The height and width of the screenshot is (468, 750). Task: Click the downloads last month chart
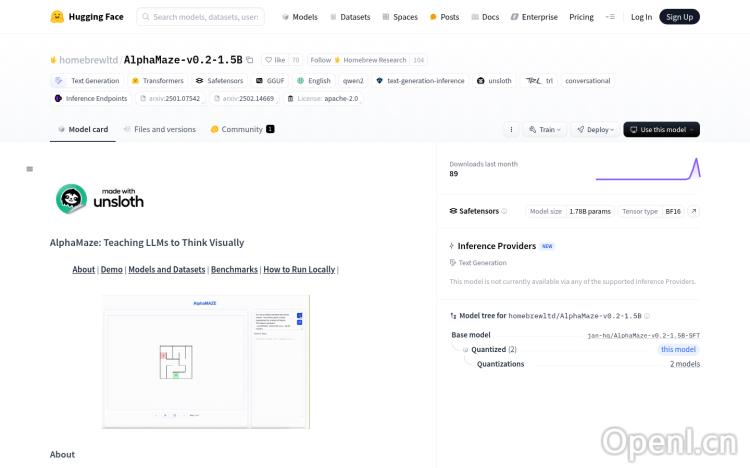(x=647, y=169)
